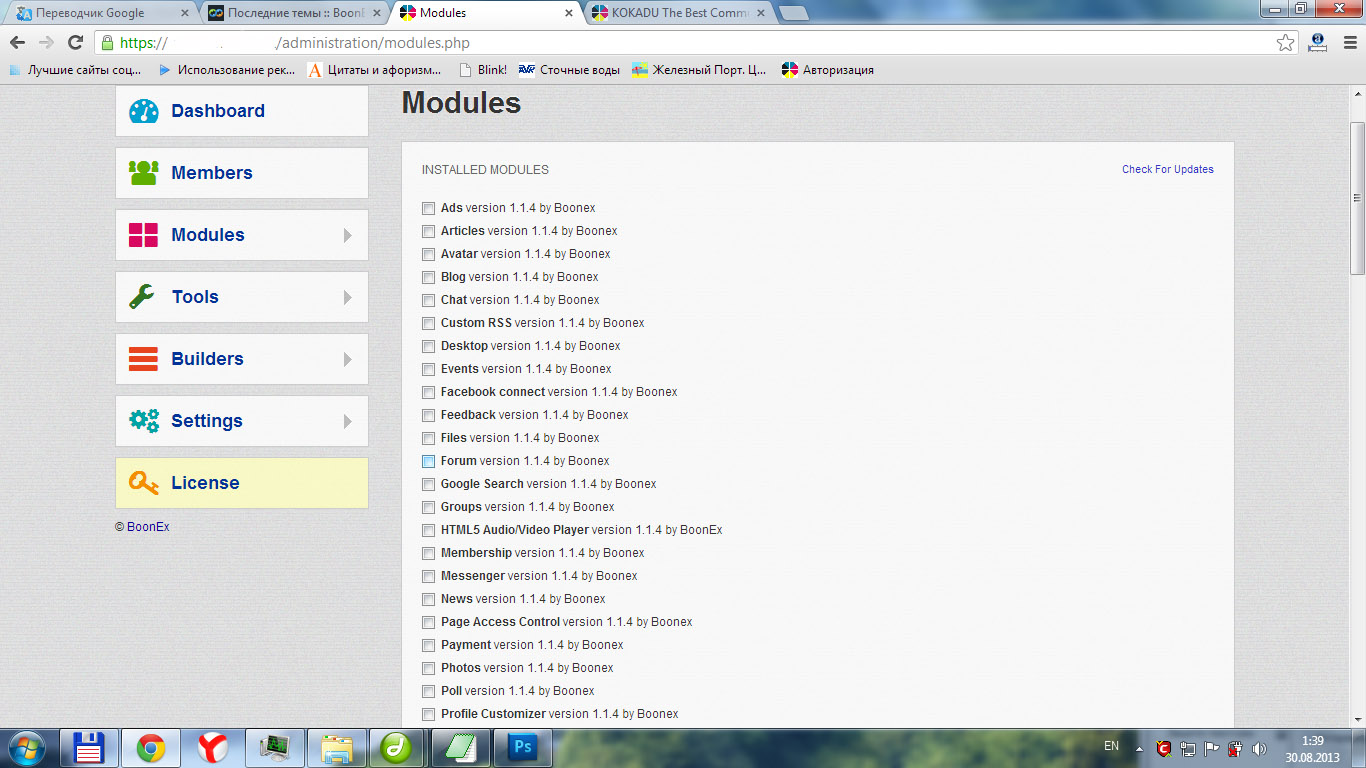Screen dimensions: 1366x768
Task: Open the file explorer taskbar icon
Action: pos(336,748)
